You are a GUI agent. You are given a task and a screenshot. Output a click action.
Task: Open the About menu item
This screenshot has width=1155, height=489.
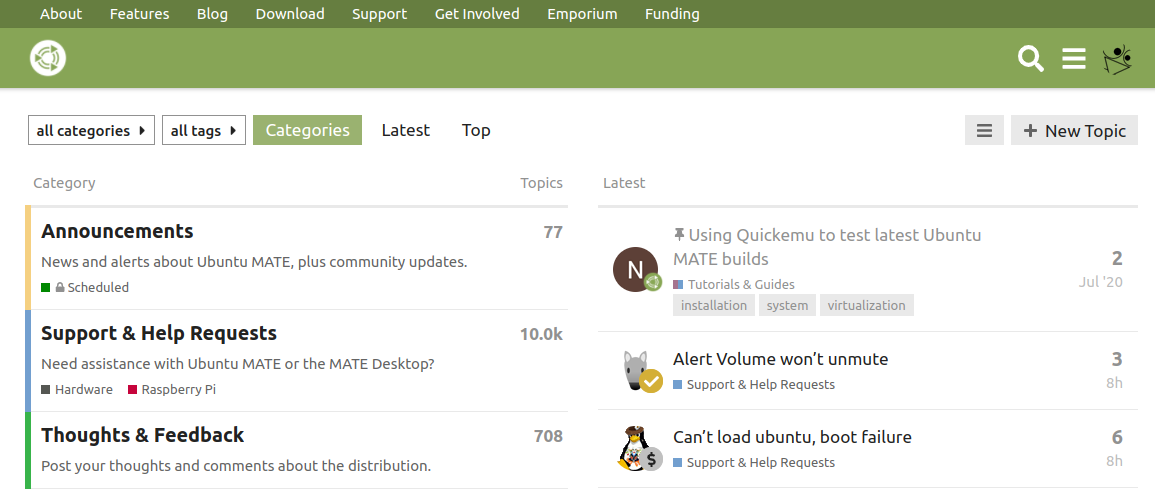click(x=61, y=14)
